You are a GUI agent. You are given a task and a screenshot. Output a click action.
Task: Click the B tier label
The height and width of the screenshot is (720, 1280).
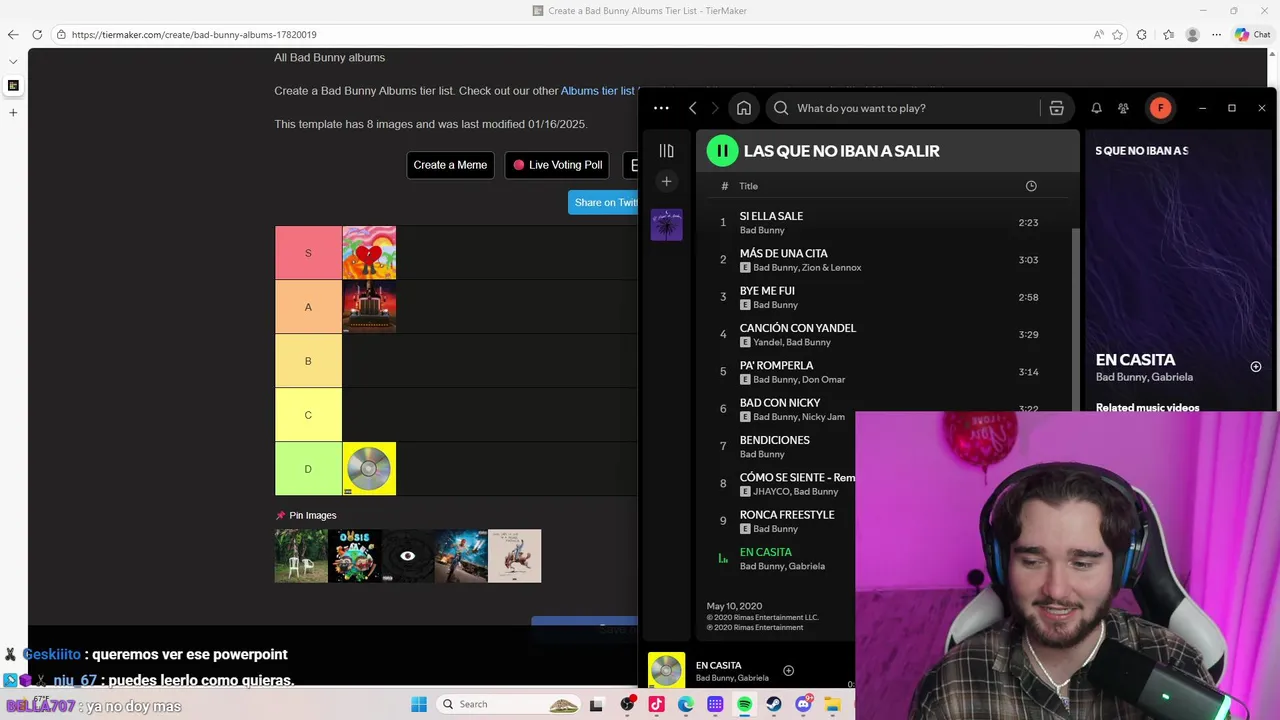pyautogui.click(x=308, y=361)
